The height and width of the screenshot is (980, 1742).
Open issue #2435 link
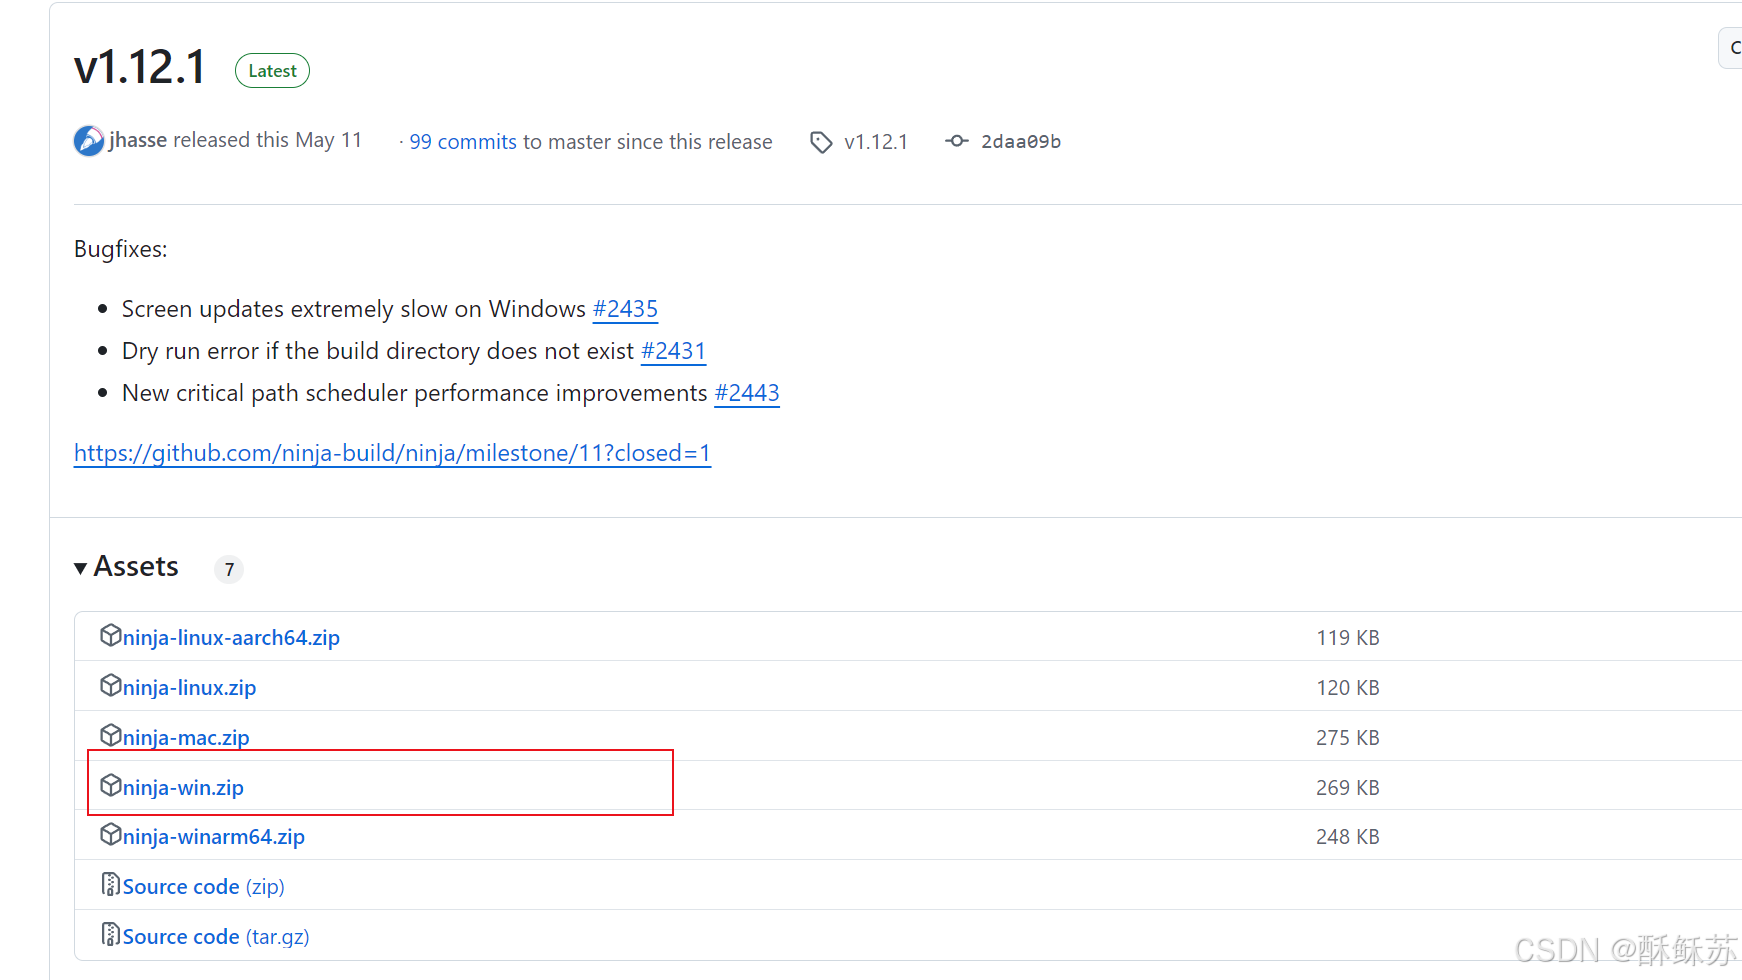coord(625,309)
